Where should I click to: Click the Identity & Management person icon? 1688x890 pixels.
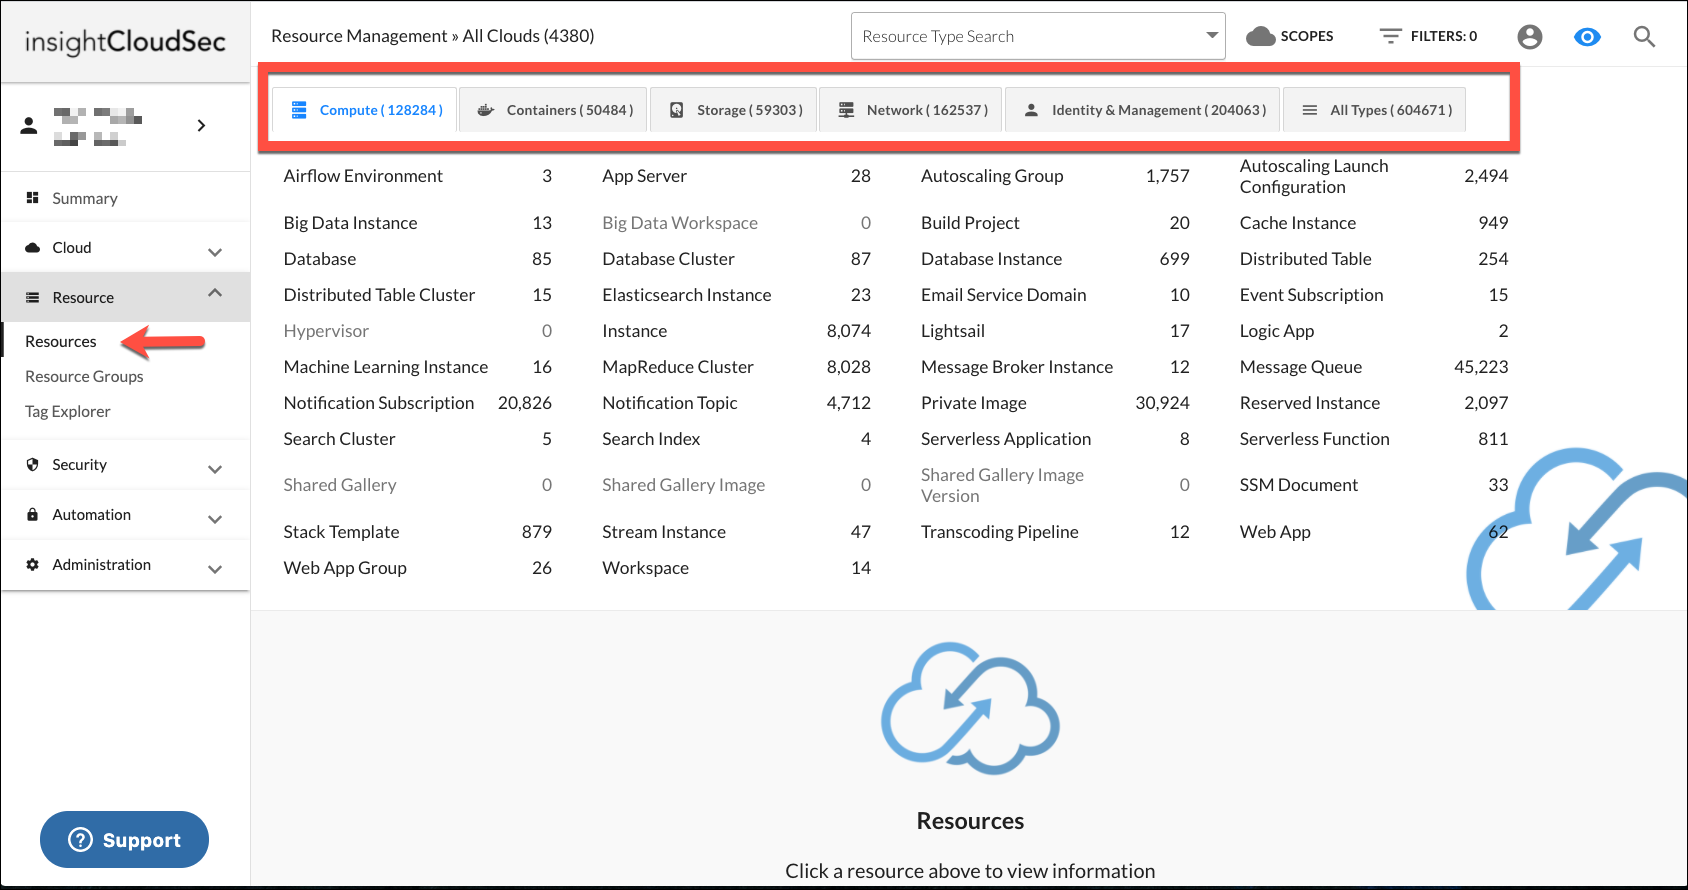tap(1031, 110)
